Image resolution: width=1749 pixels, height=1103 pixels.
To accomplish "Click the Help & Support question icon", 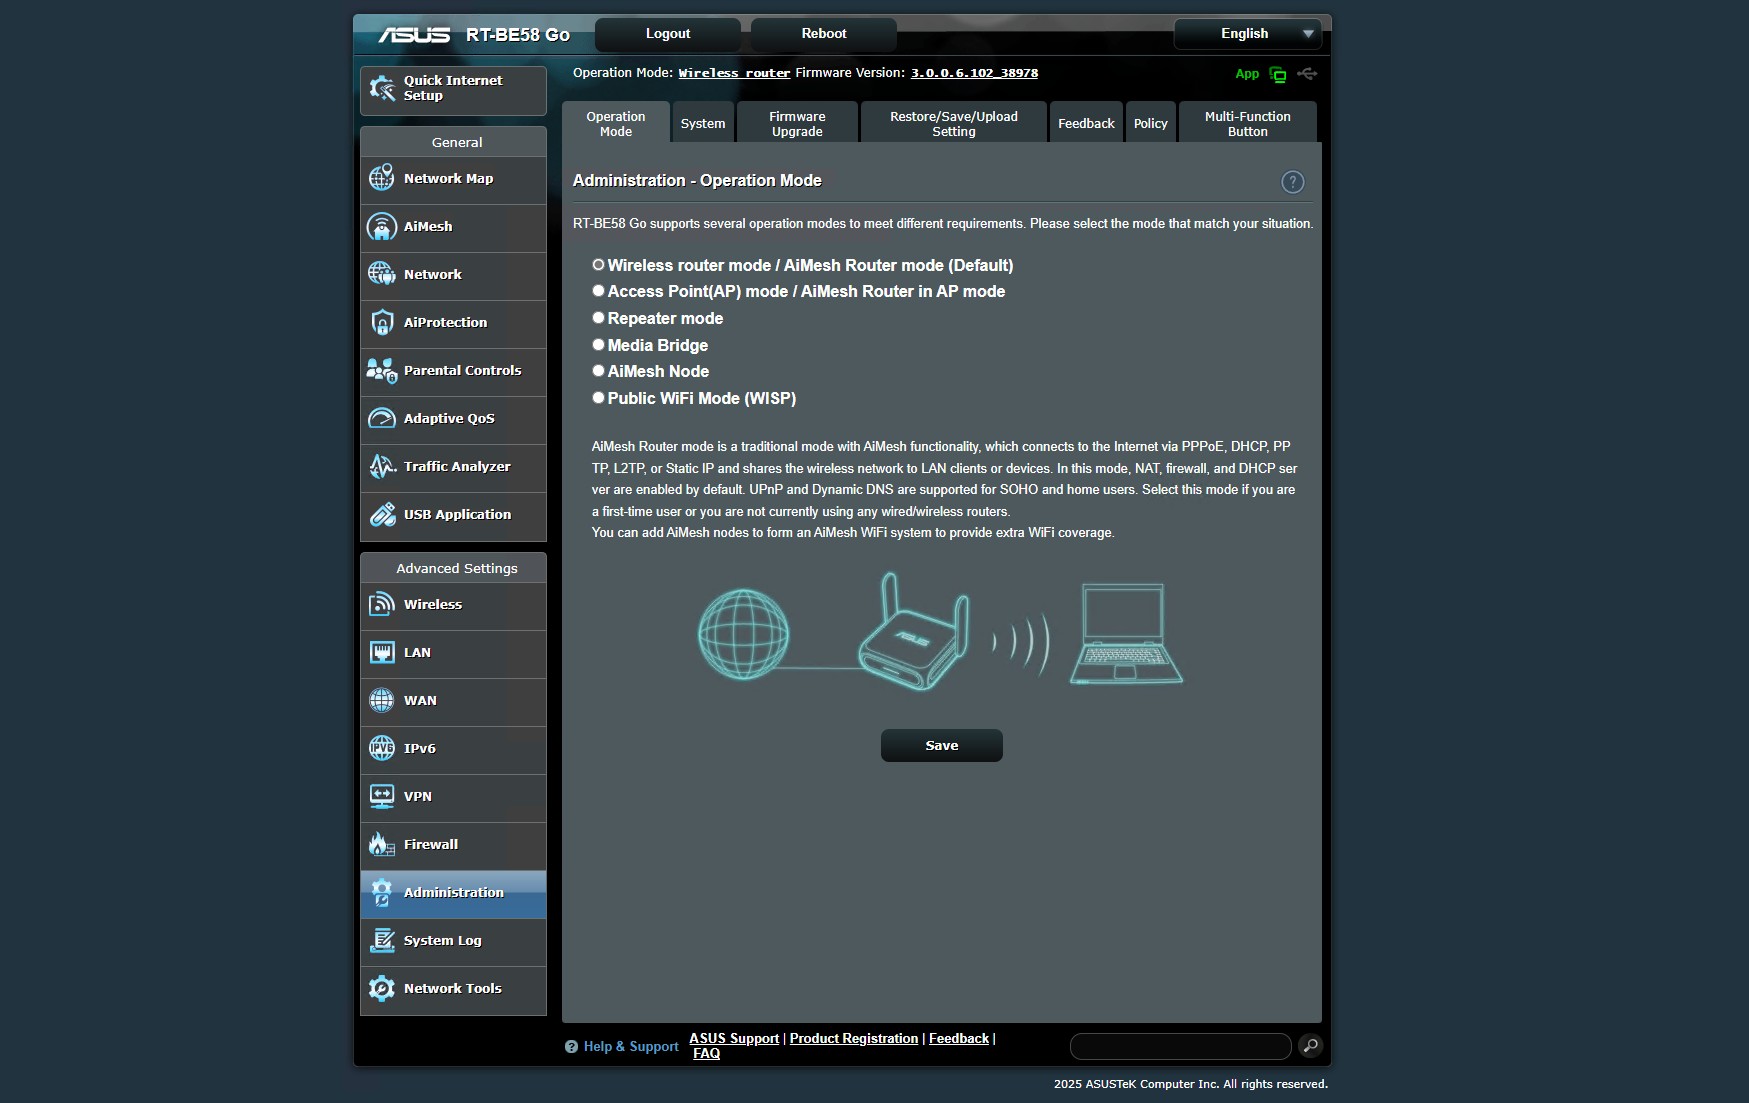I will 571,1046.
